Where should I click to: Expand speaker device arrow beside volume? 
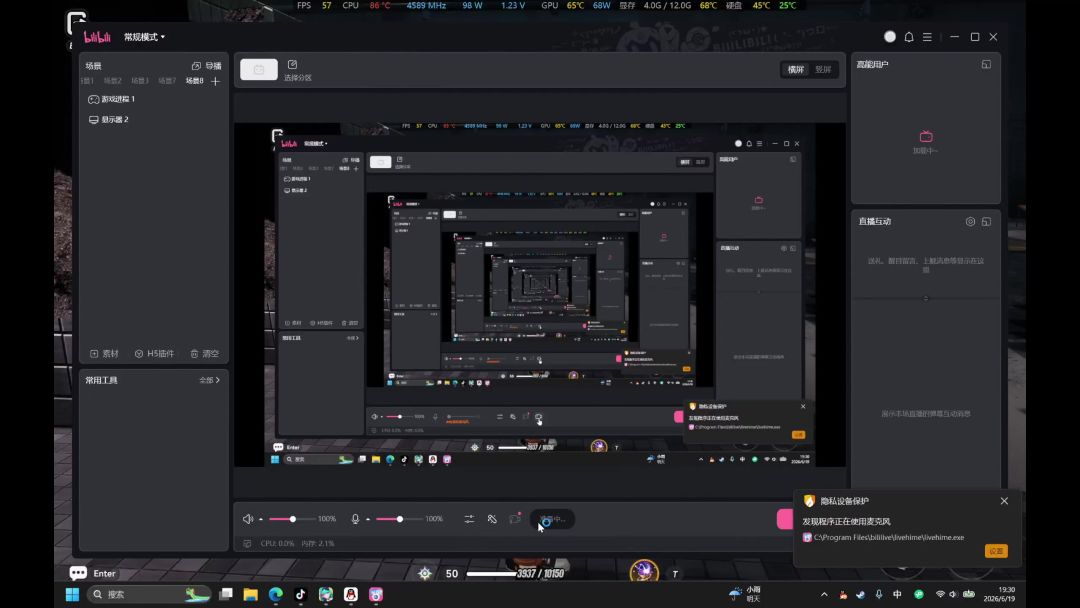261,519
